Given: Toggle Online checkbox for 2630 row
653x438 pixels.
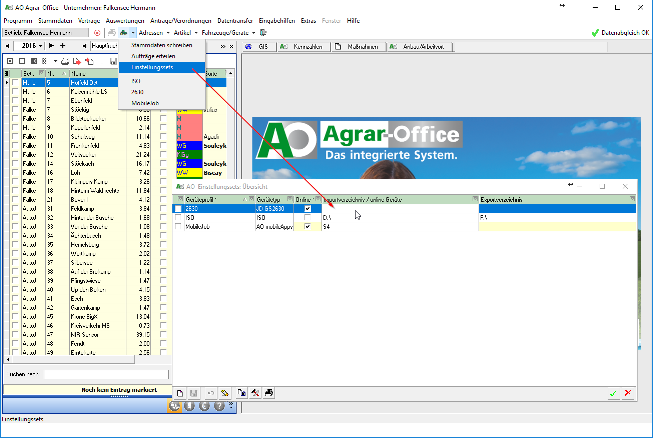Looking at the screenshot, I should (x=308, y=209).
